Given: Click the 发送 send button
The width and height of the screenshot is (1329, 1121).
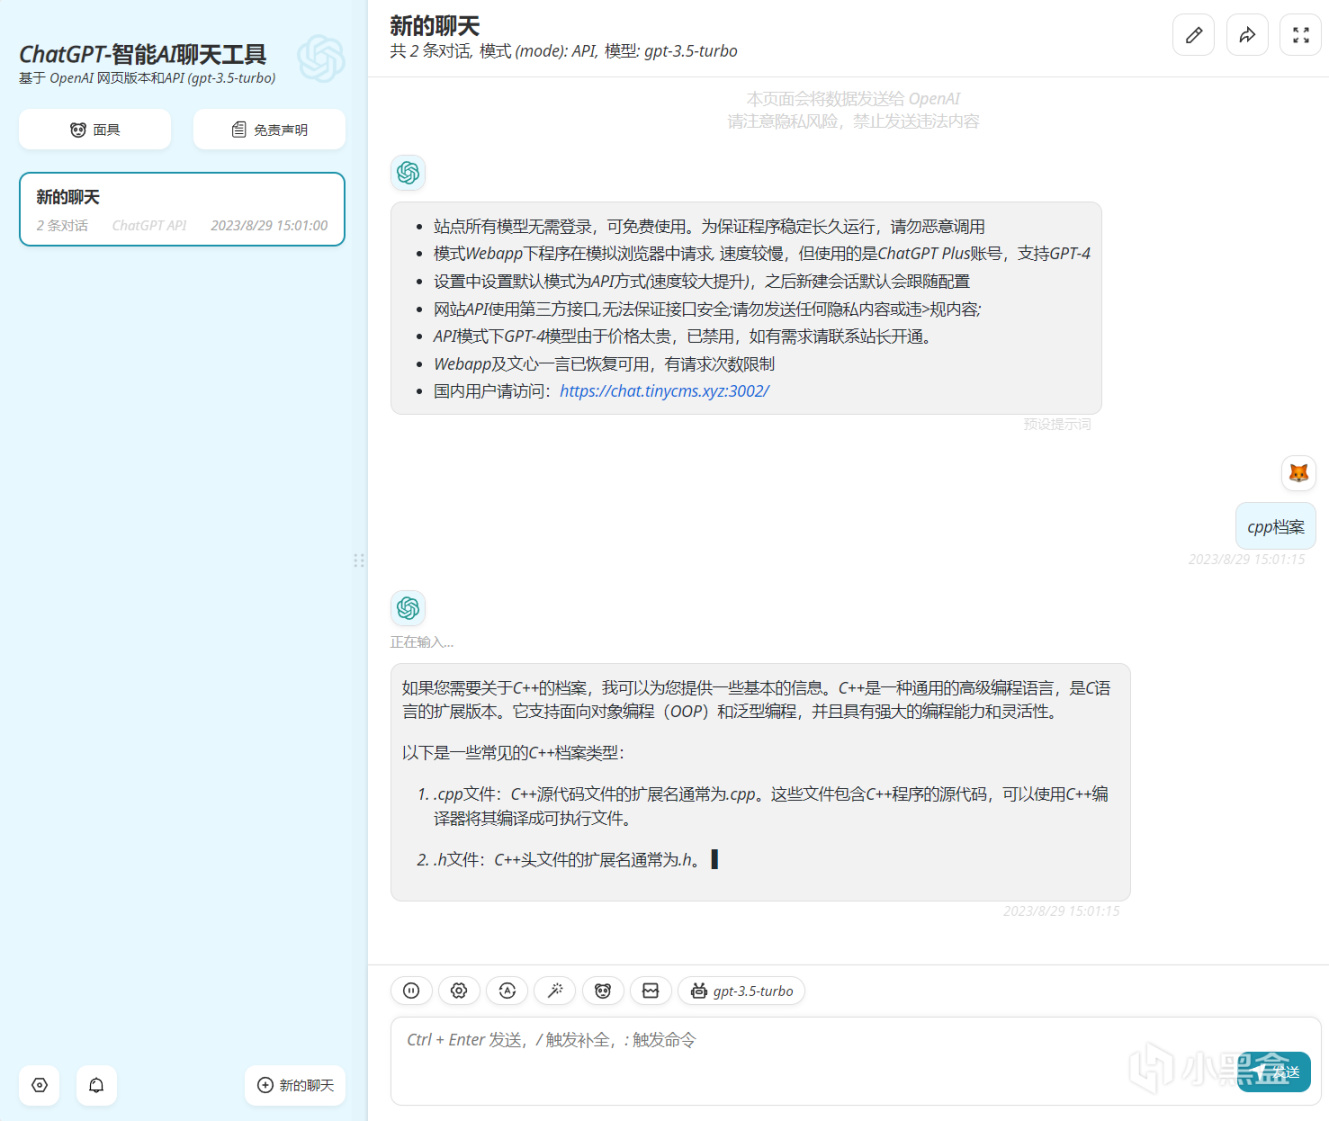Looking at the screenshot, I should pyautogui.click(x=1274, y=1072).
